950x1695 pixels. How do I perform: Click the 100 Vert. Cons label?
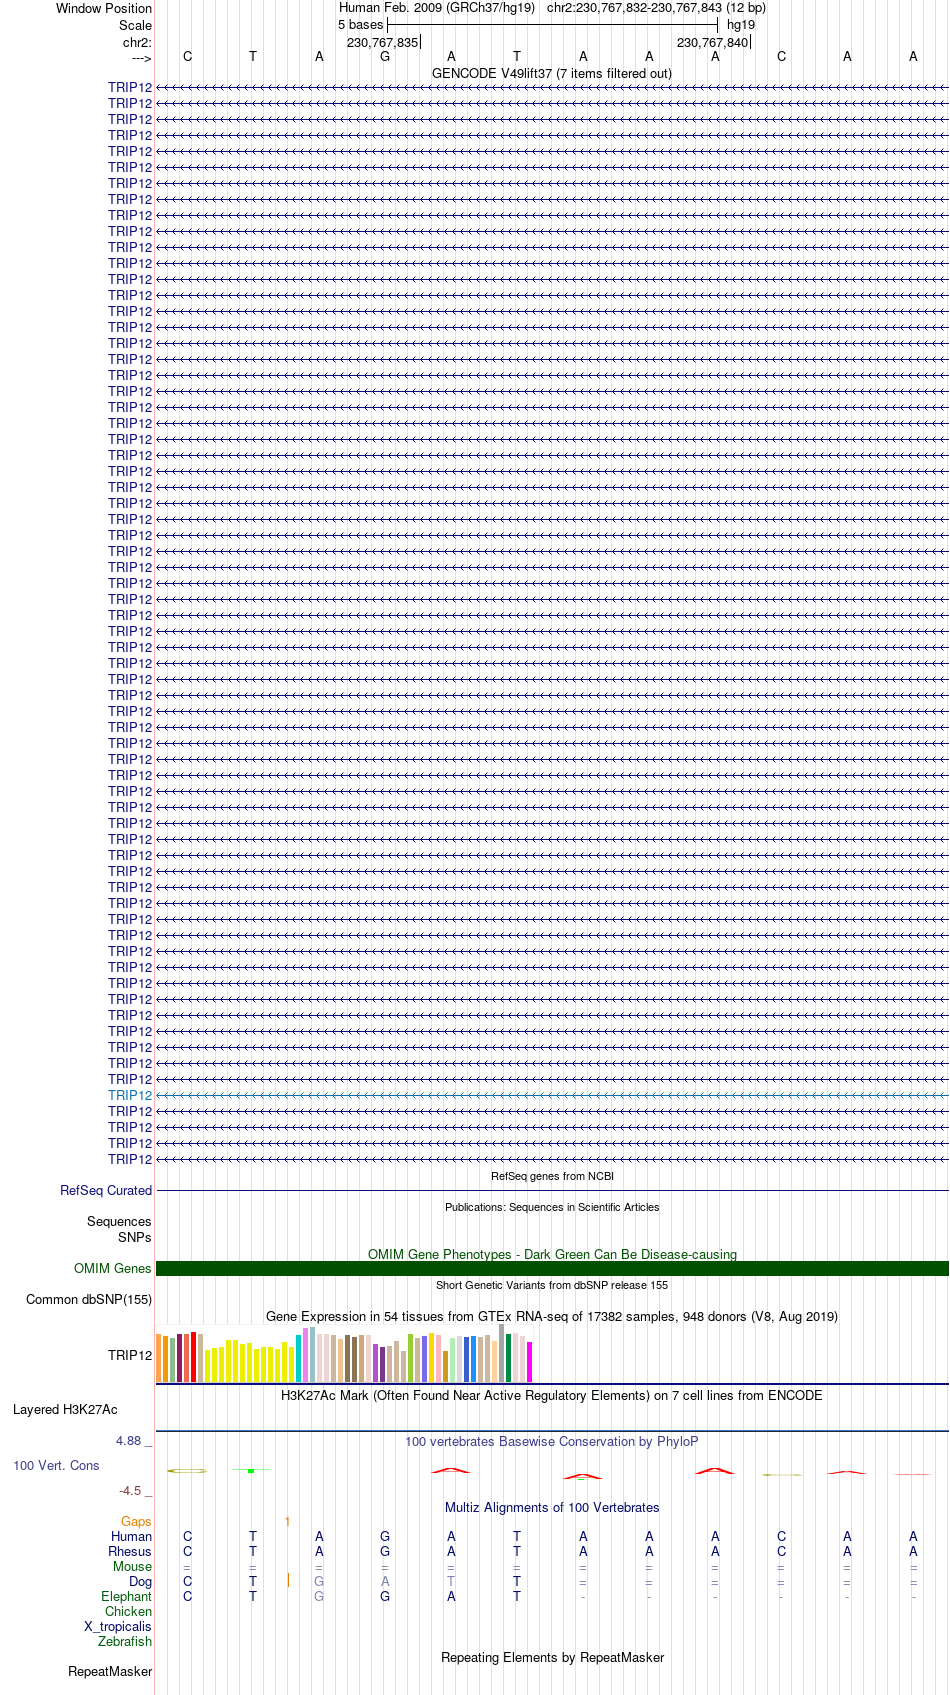pyautogui.click(x=56, y=1465)
